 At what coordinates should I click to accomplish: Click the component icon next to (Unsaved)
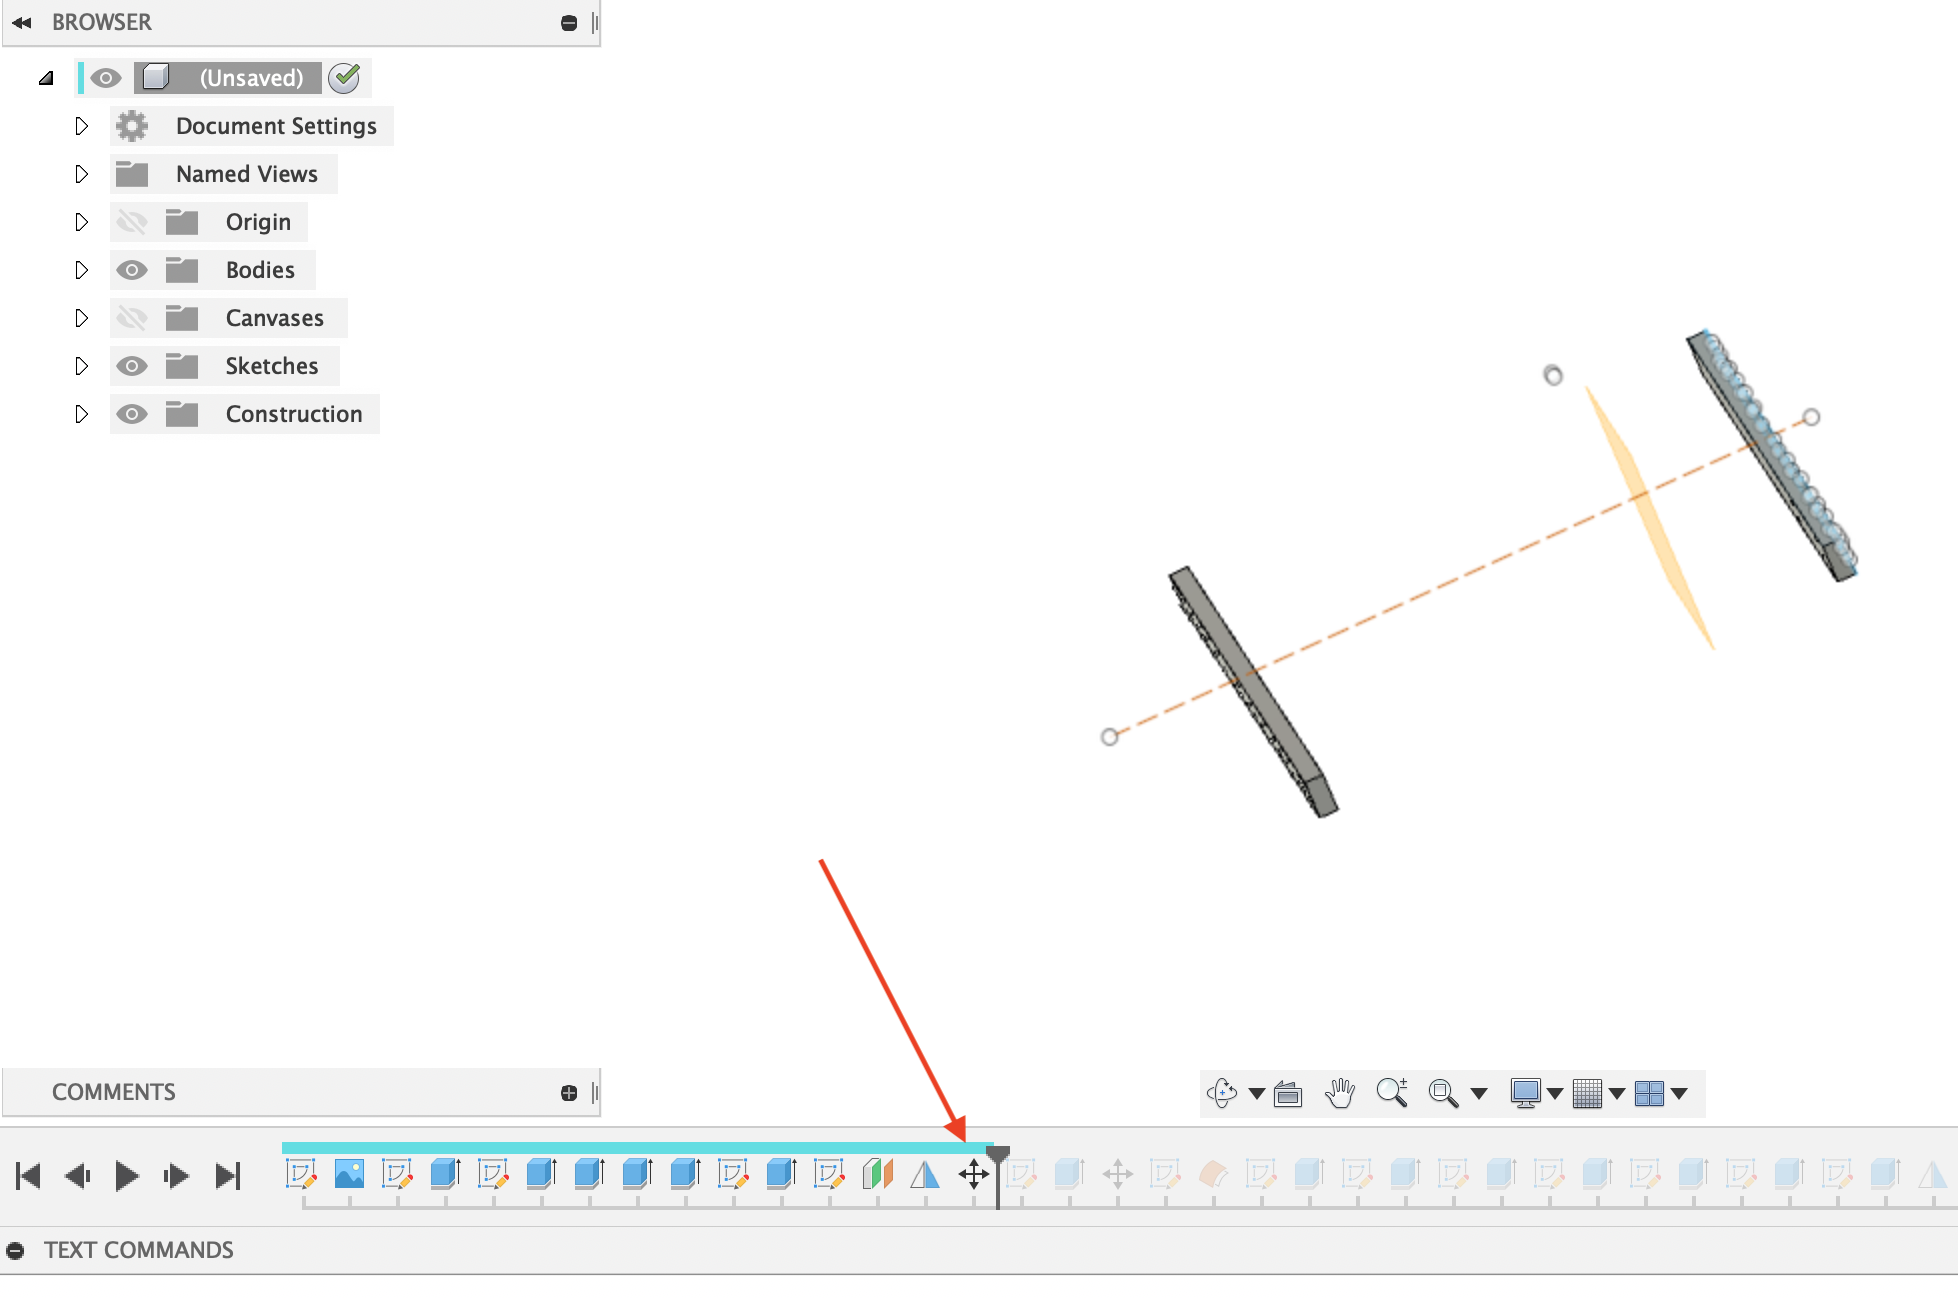click(x=156, y=77)
